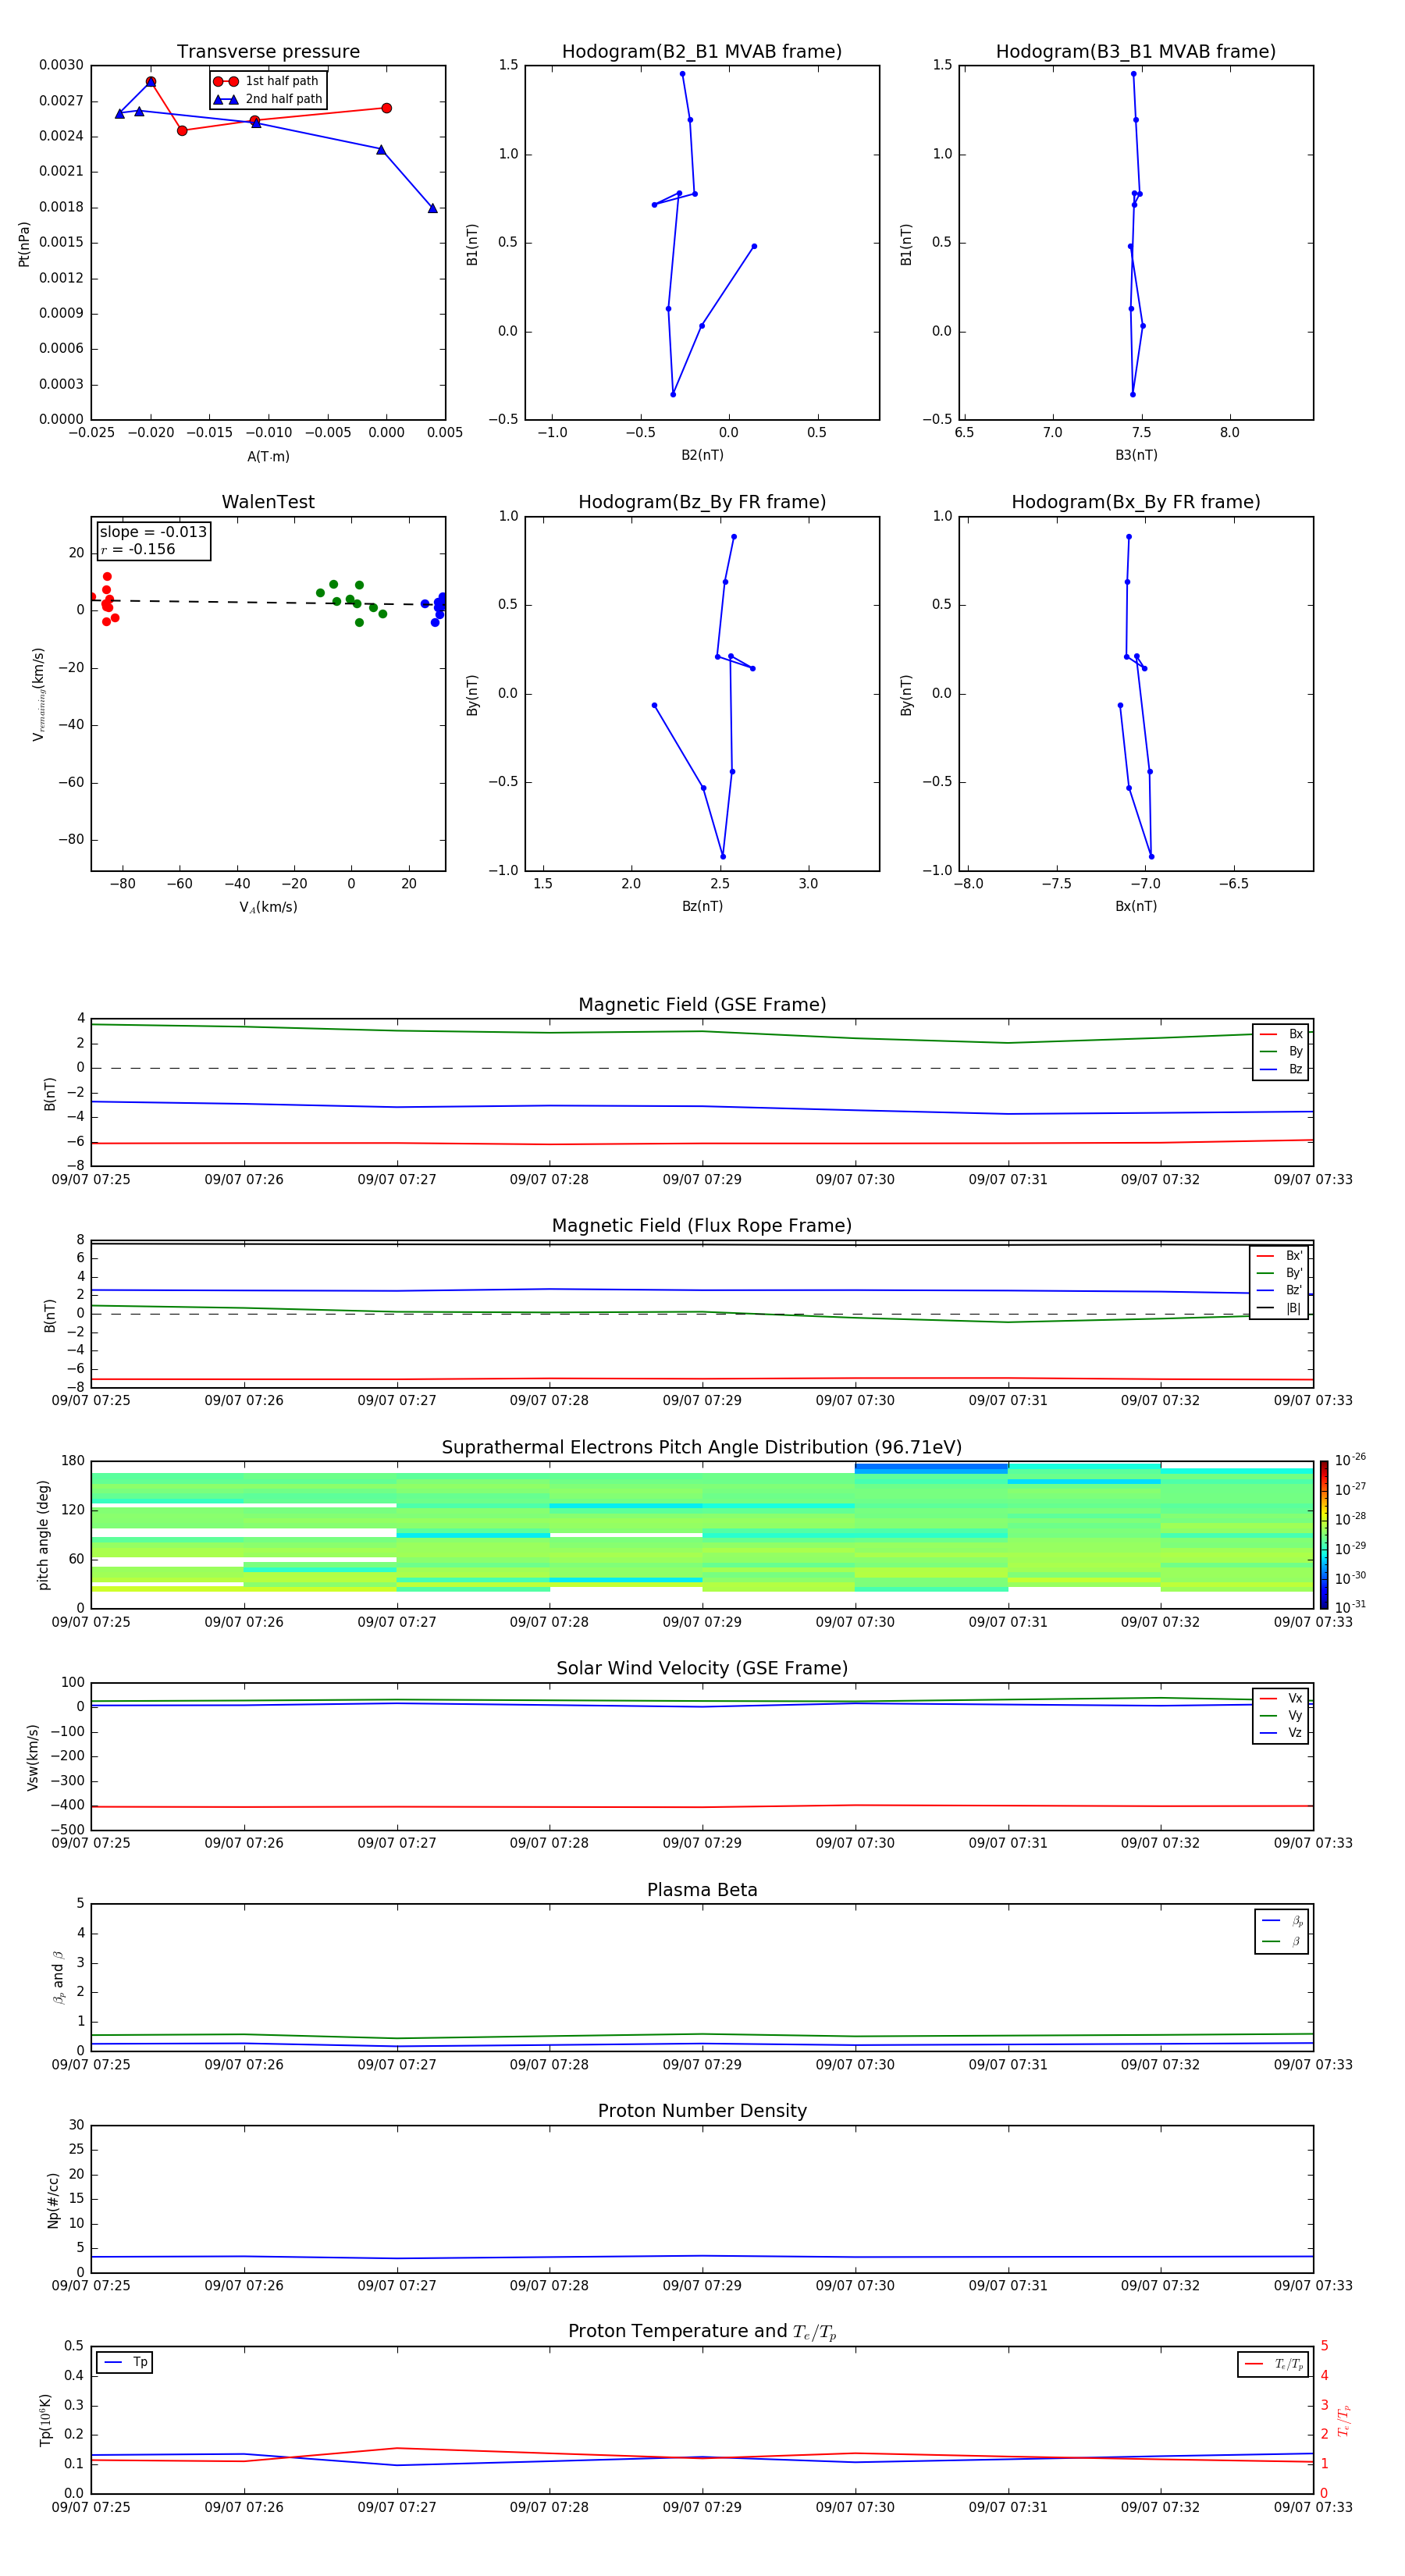The image size is (1405, 2576).
Task: Click the "Magnetic Field (Flux Rope Frame)" title
Action: [x=702, y=1226]
